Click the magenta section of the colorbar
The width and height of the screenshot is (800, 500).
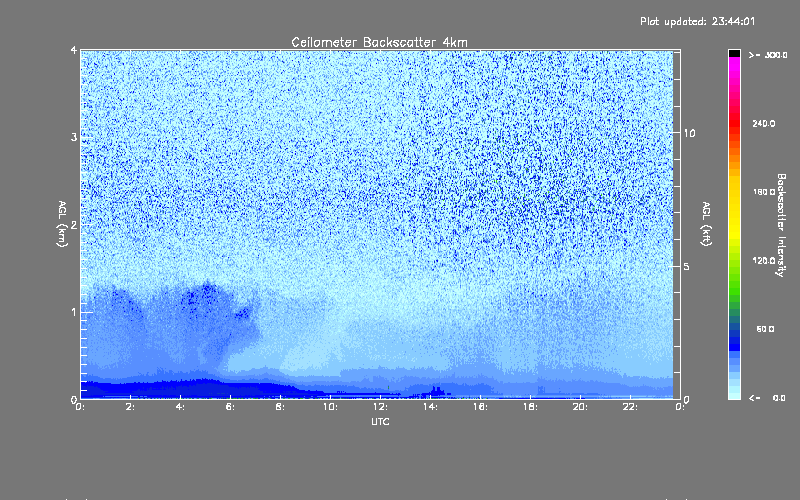(734, 69)
